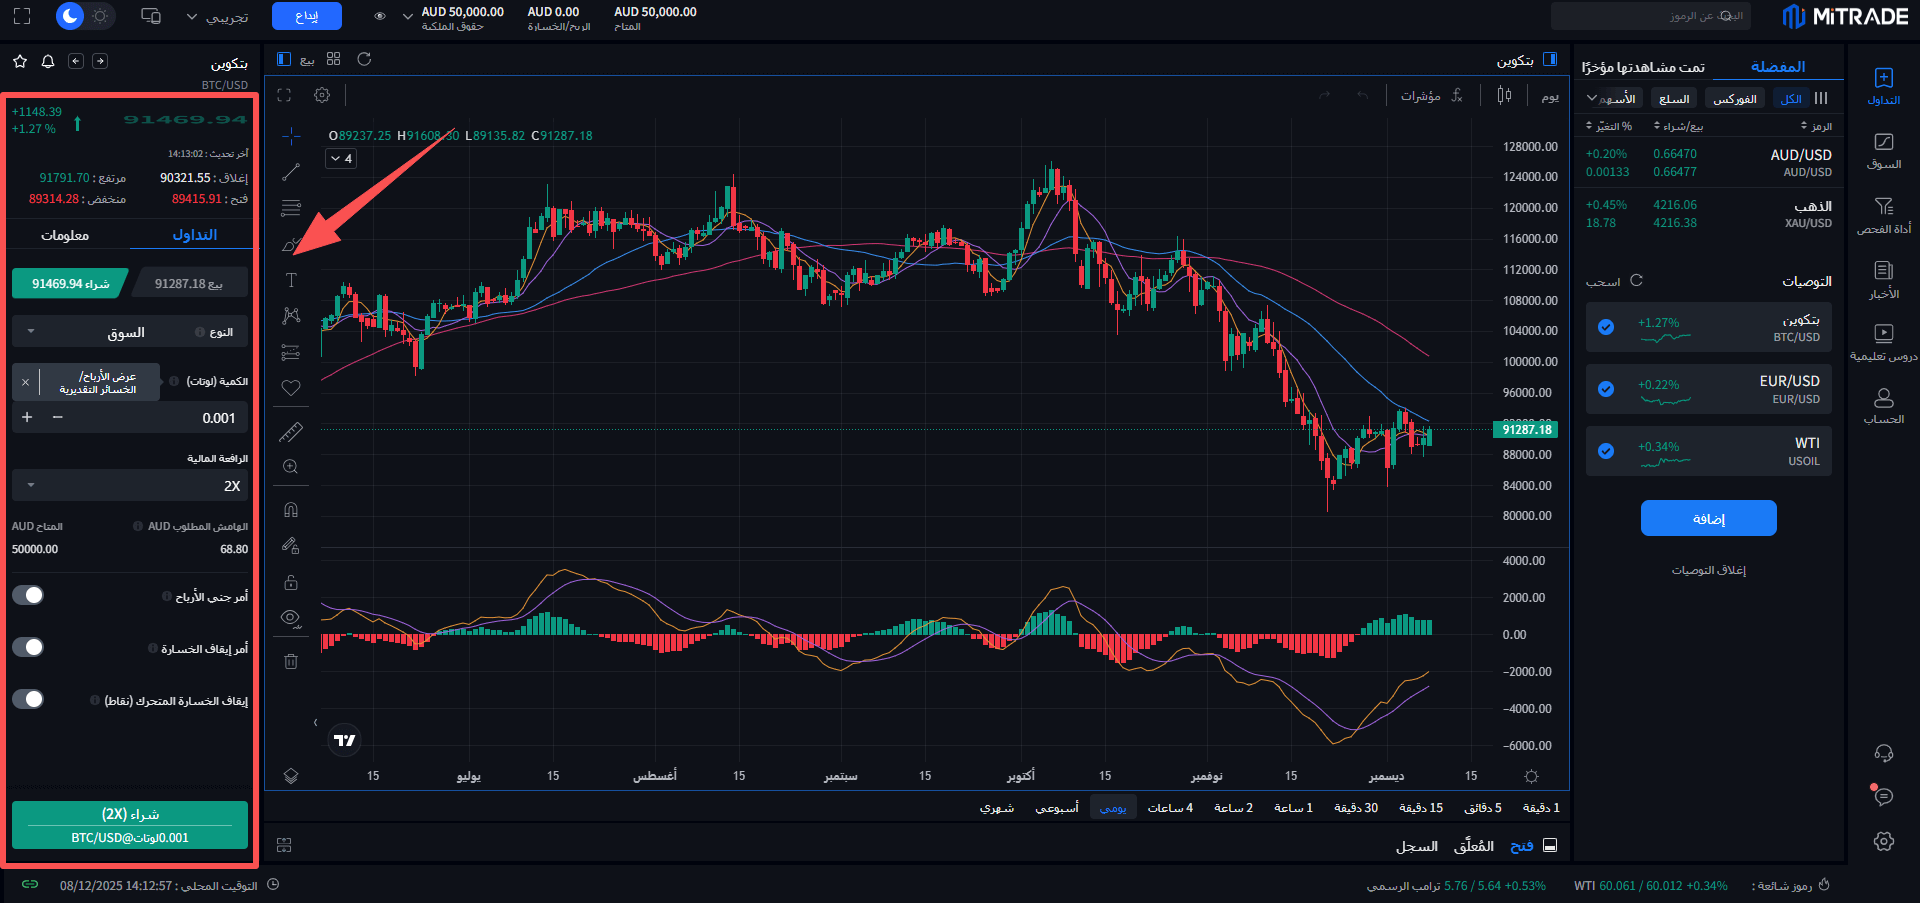This screenshot has height=903, width=1920.
Task: Open the customer support headset icon
Action: click(x=1883, y=753)
